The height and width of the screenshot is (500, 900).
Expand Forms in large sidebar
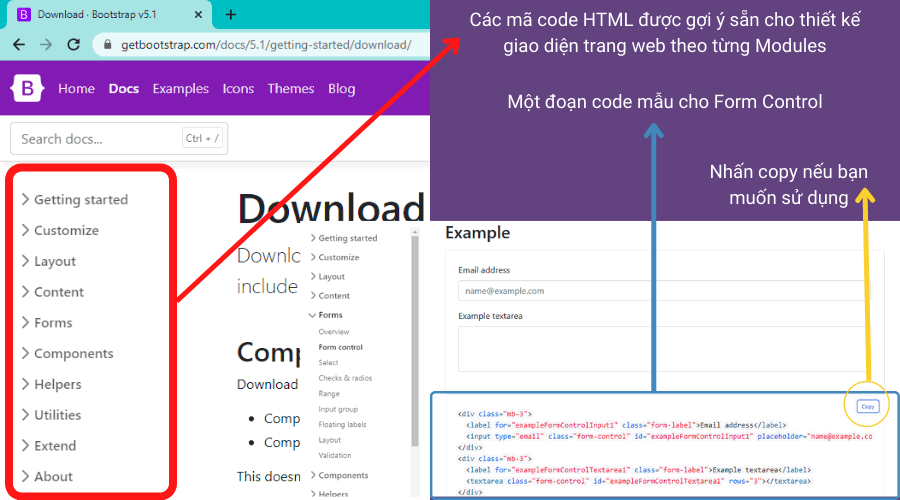47,323
